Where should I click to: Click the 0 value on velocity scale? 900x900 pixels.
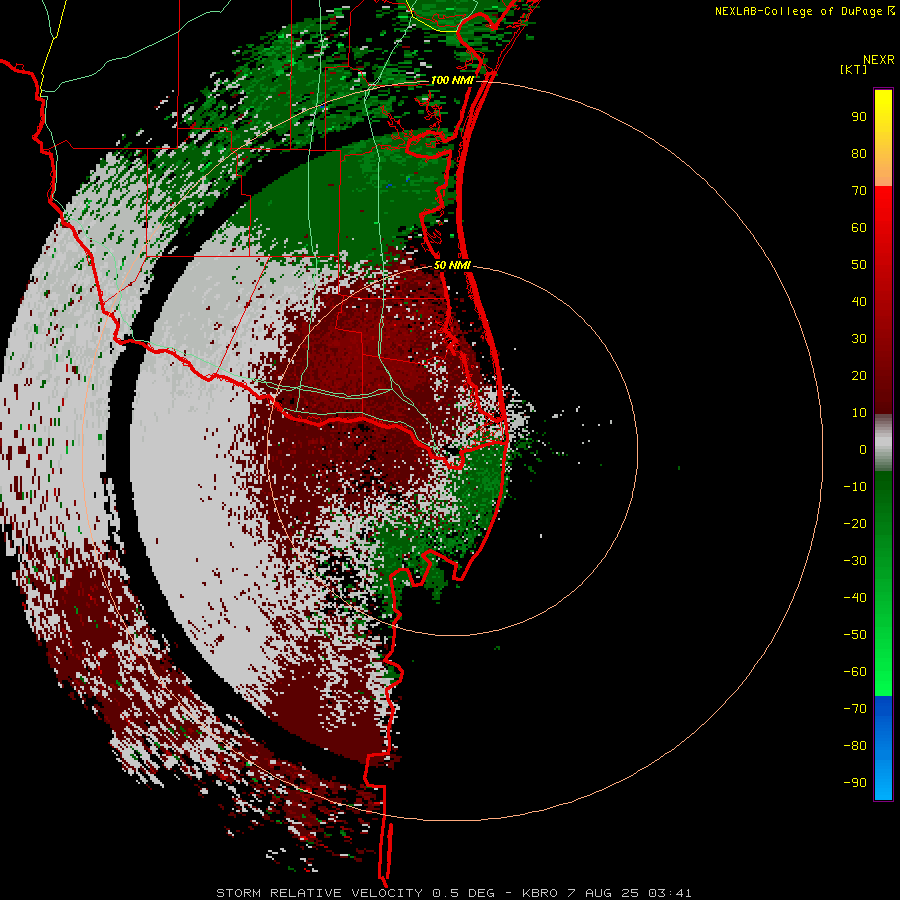(863, 449)
